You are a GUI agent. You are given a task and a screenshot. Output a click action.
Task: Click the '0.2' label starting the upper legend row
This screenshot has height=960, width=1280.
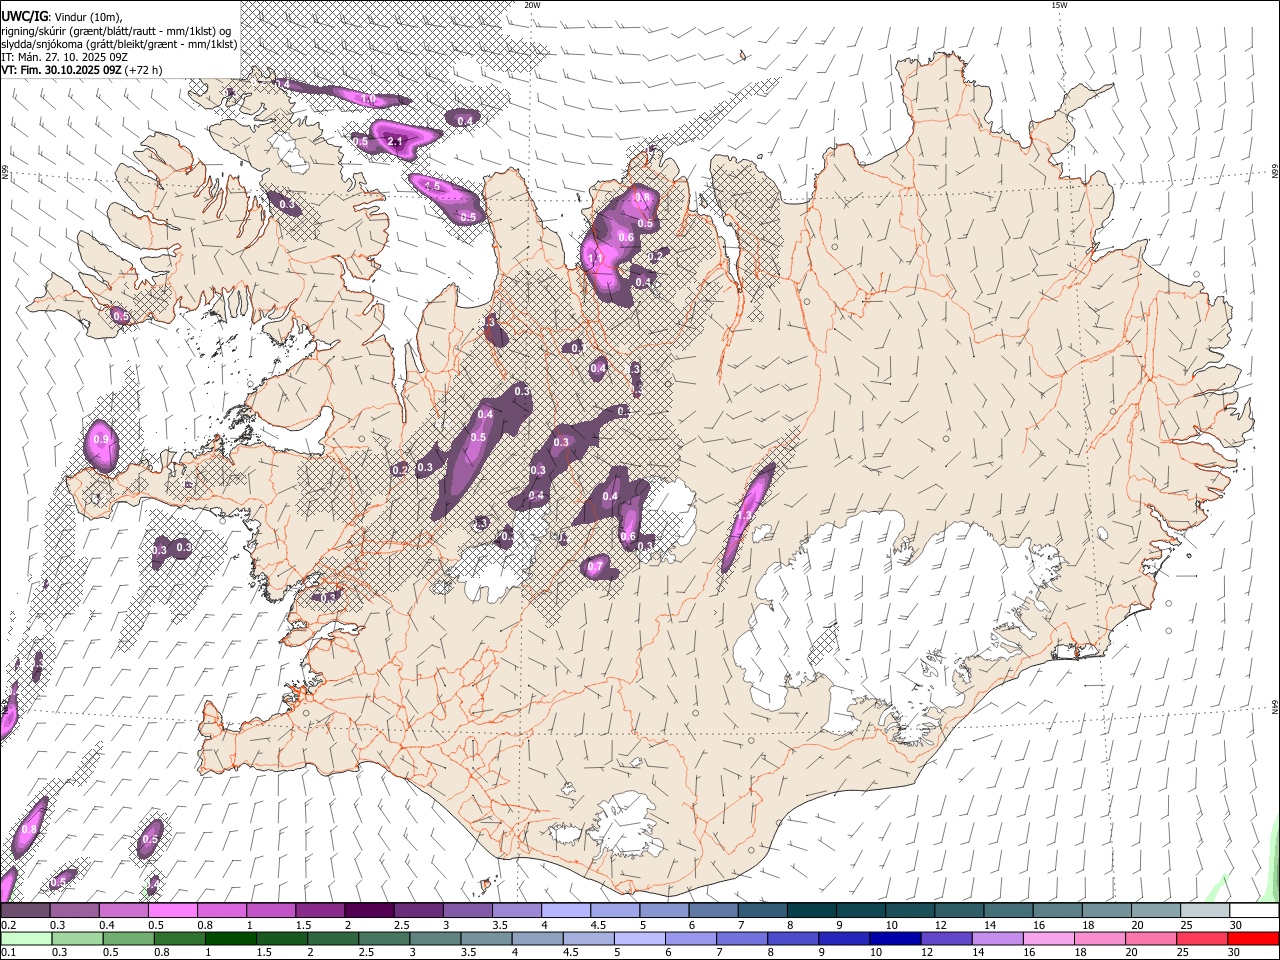tap(9, 925)
